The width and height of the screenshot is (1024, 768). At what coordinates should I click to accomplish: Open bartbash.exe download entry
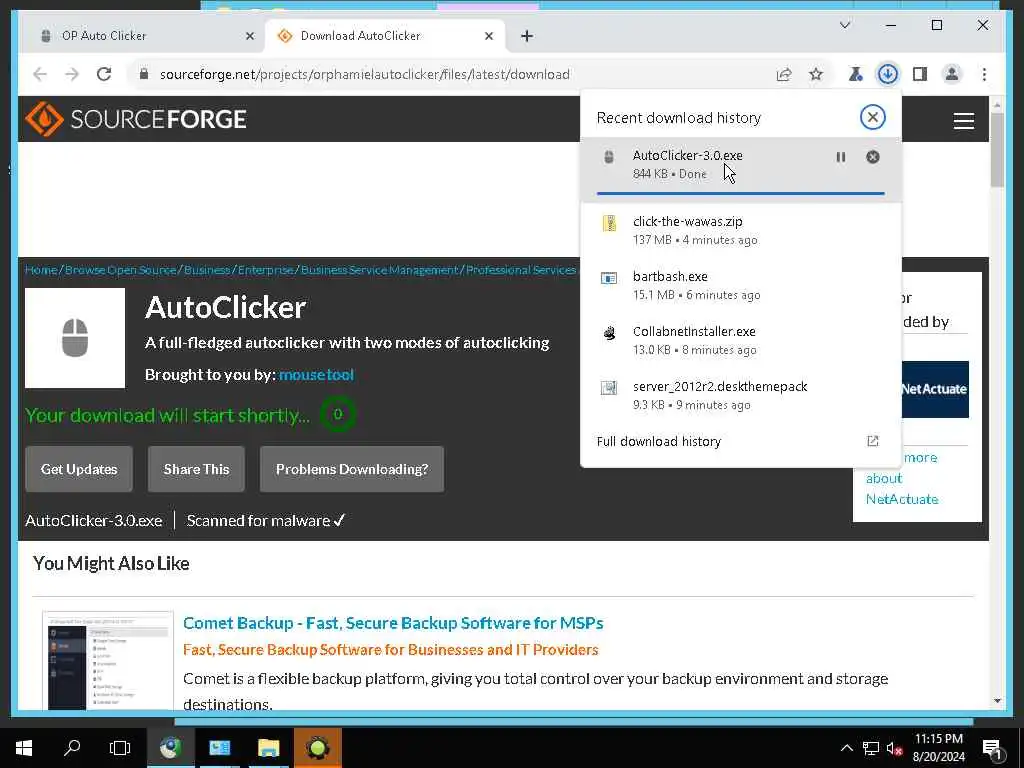pyautogui.click(x=741, y=285)
